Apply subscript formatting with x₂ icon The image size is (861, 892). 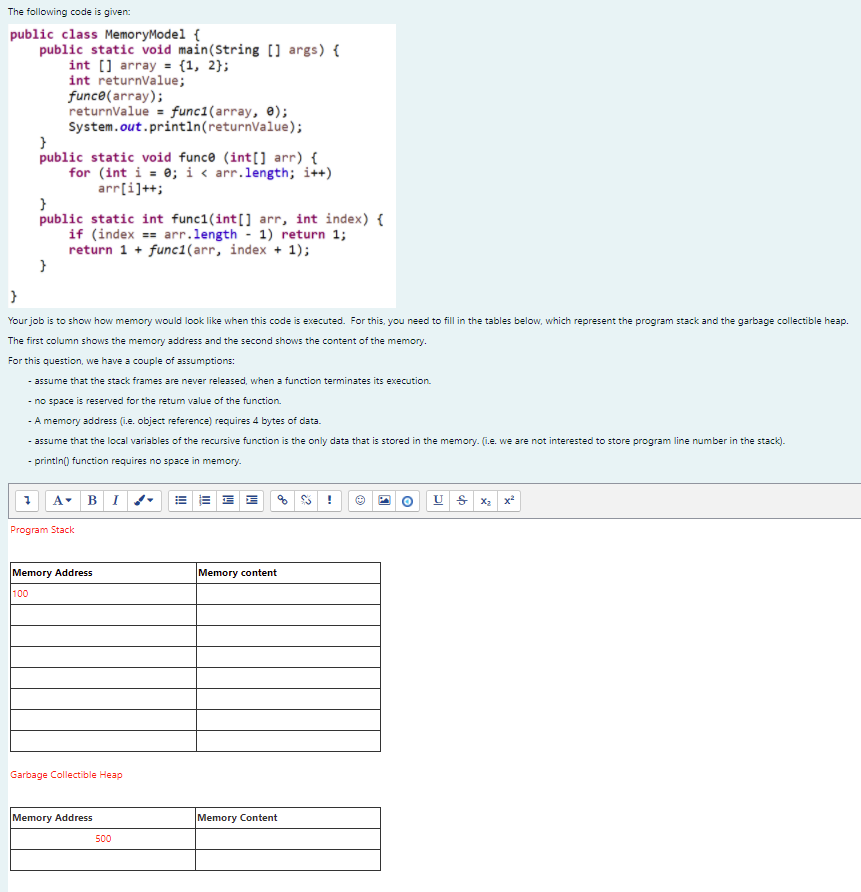(484, 500)
